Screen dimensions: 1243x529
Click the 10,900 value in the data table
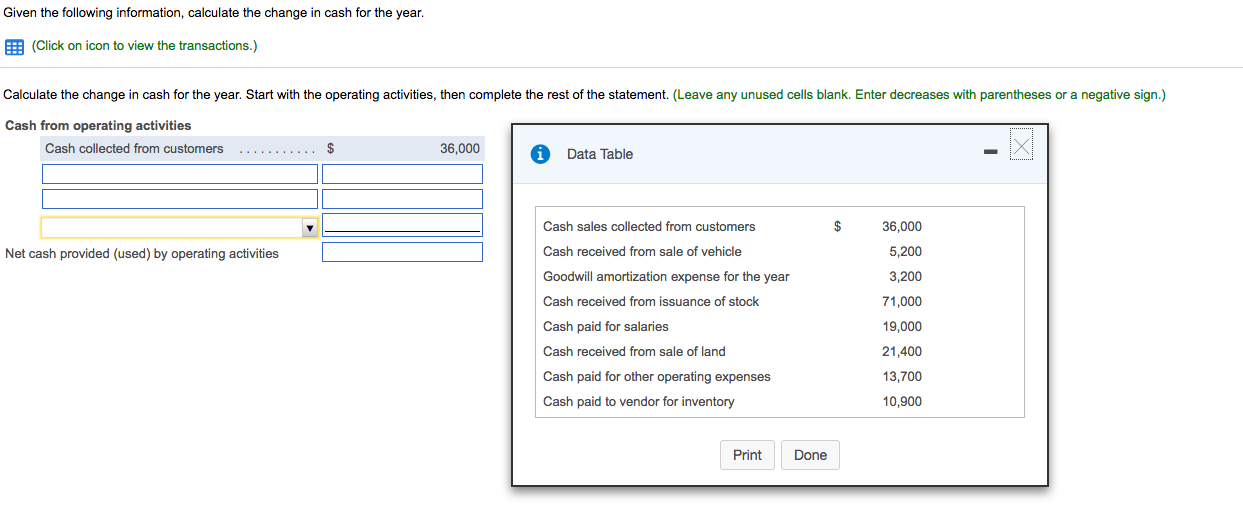902,402
